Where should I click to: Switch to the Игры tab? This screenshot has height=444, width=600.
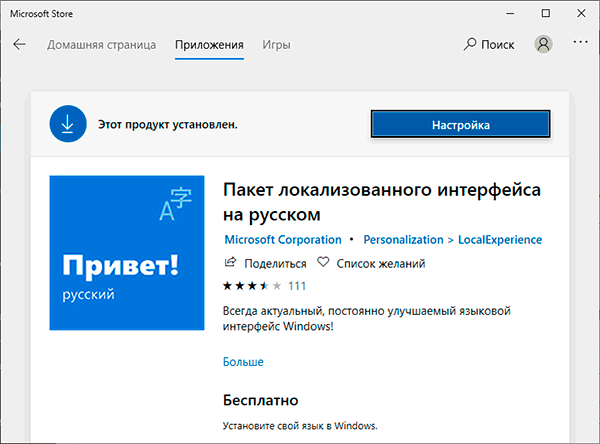pyautogui.click(x=276, y=45)
